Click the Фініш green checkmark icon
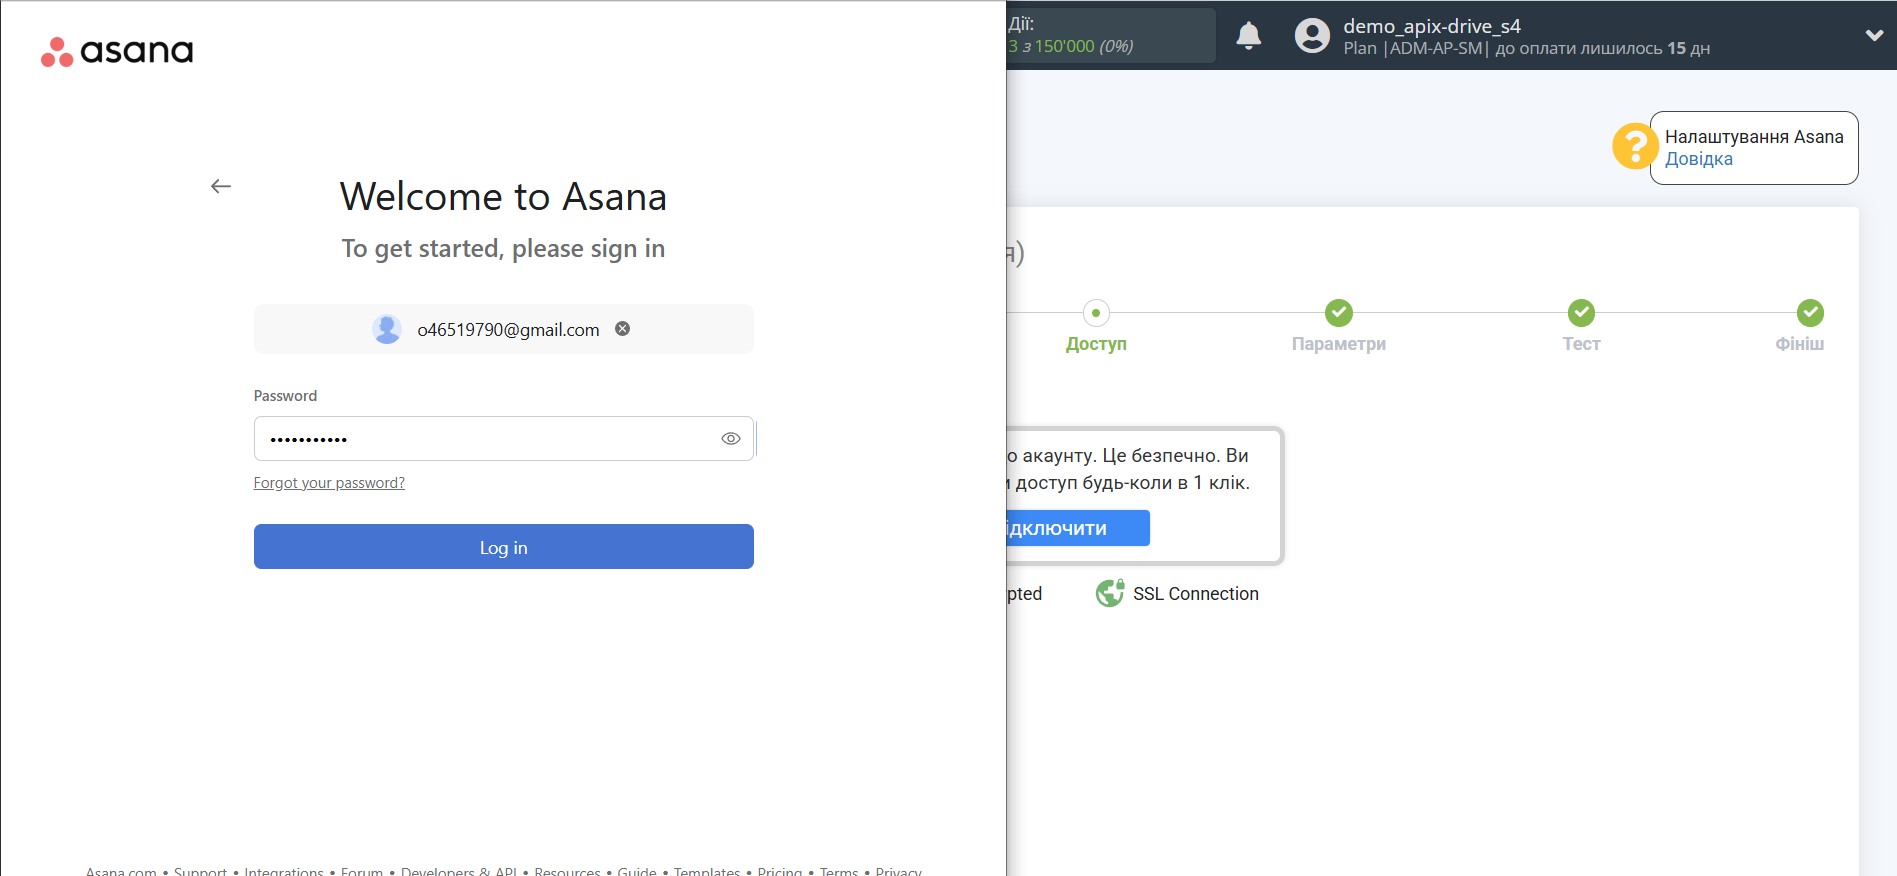 (x=1810, y=313)
